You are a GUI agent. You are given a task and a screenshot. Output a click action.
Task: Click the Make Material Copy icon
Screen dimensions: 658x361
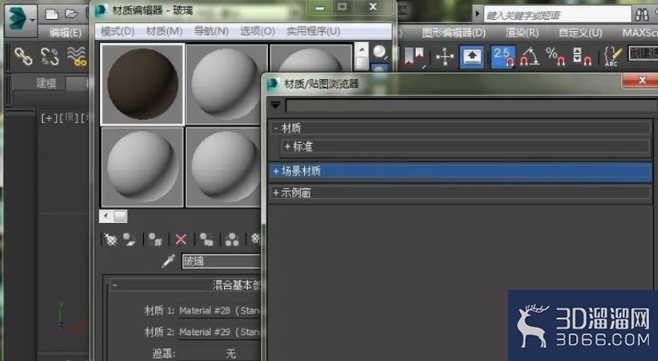coord(206,240)
